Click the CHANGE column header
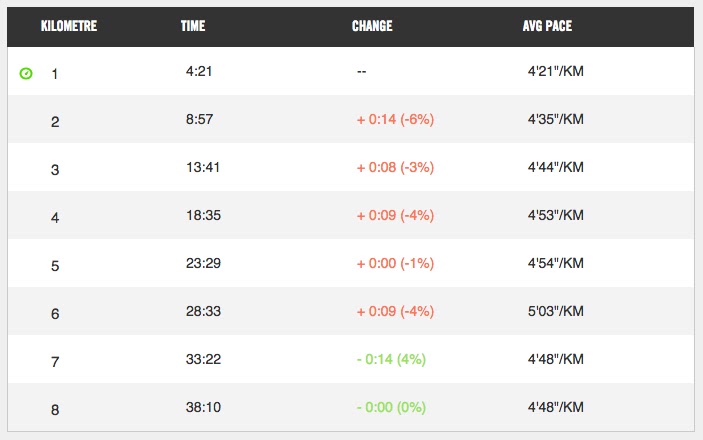Screen dimensions: 703x440 [372, 26]
